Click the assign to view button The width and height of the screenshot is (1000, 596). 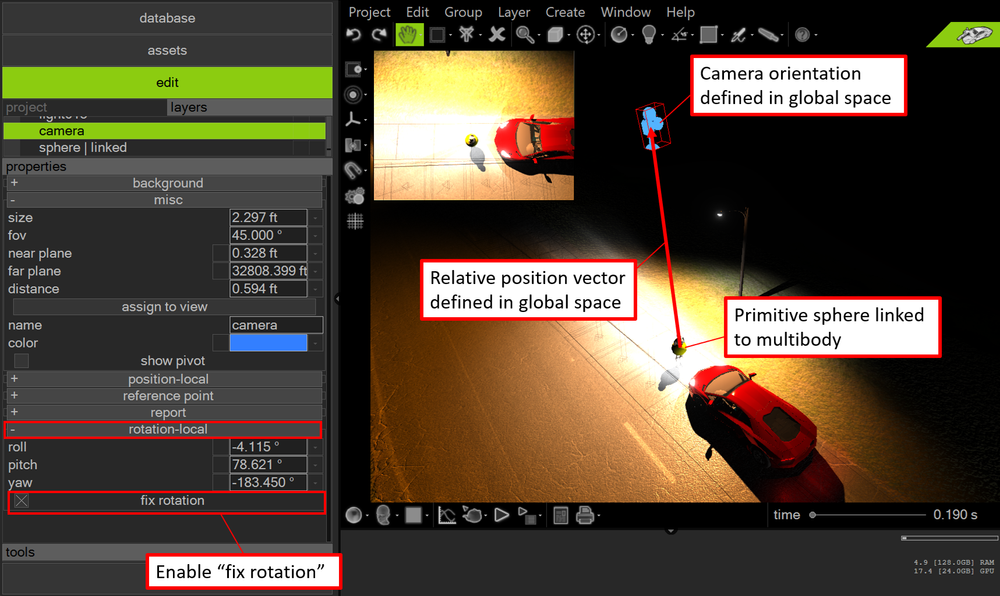click(165, 307)
